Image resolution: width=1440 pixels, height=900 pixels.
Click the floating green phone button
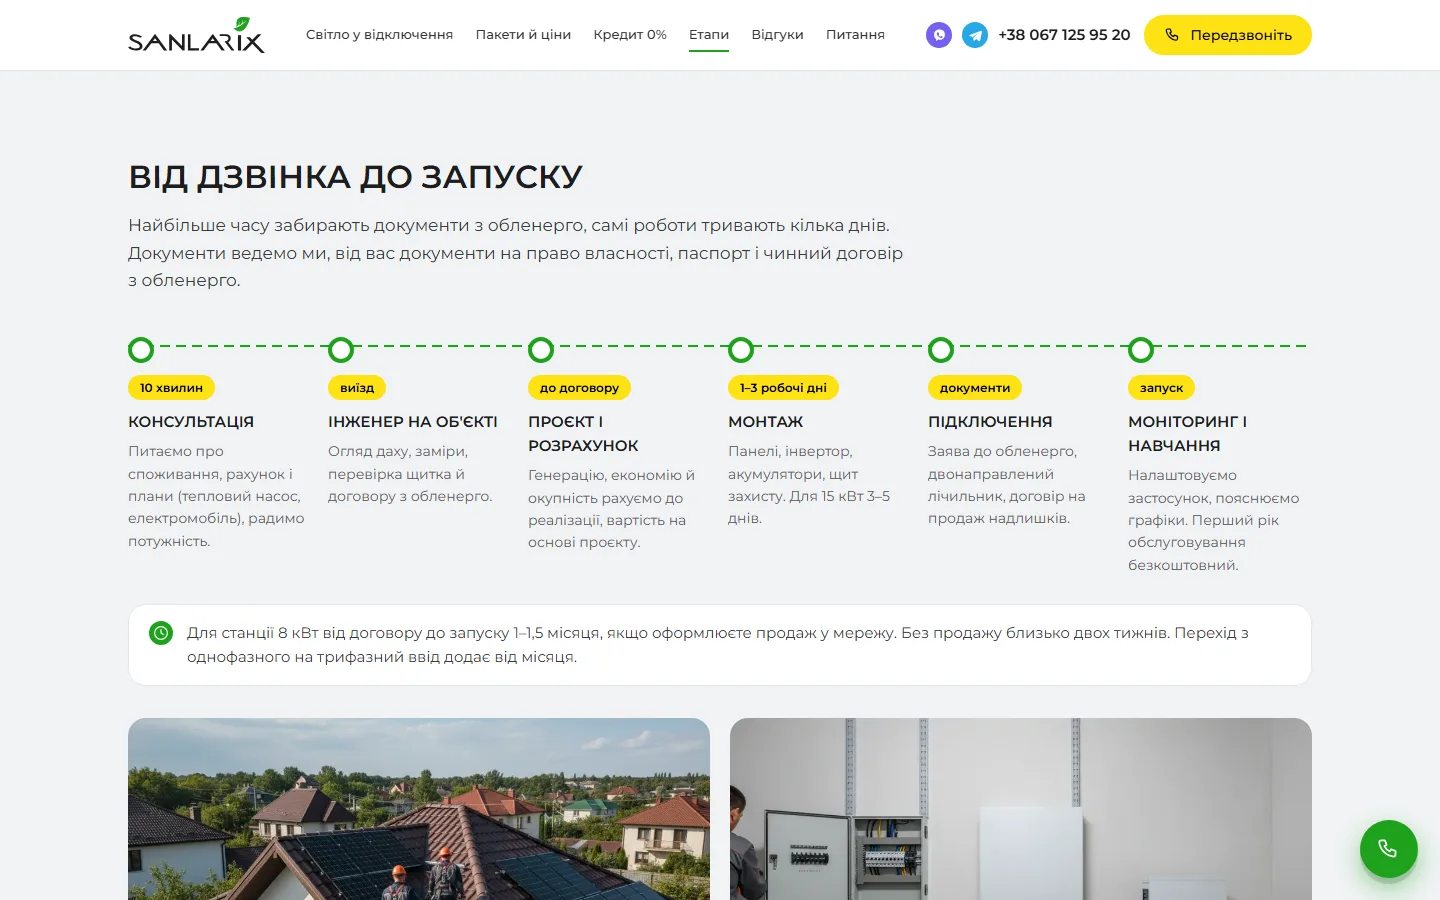click(1388, 849)
